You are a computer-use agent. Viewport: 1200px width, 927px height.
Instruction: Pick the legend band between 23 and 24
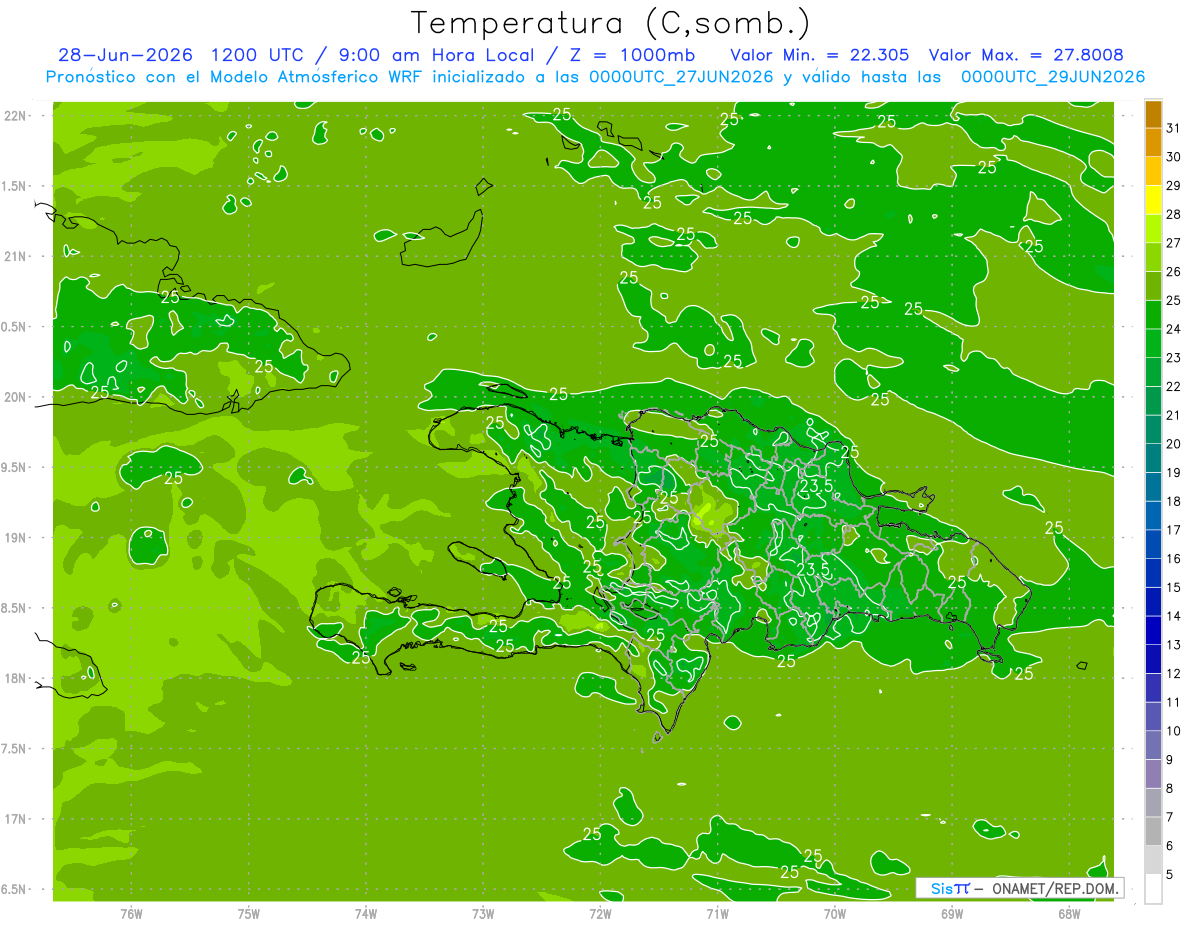tap(1153, 344)
